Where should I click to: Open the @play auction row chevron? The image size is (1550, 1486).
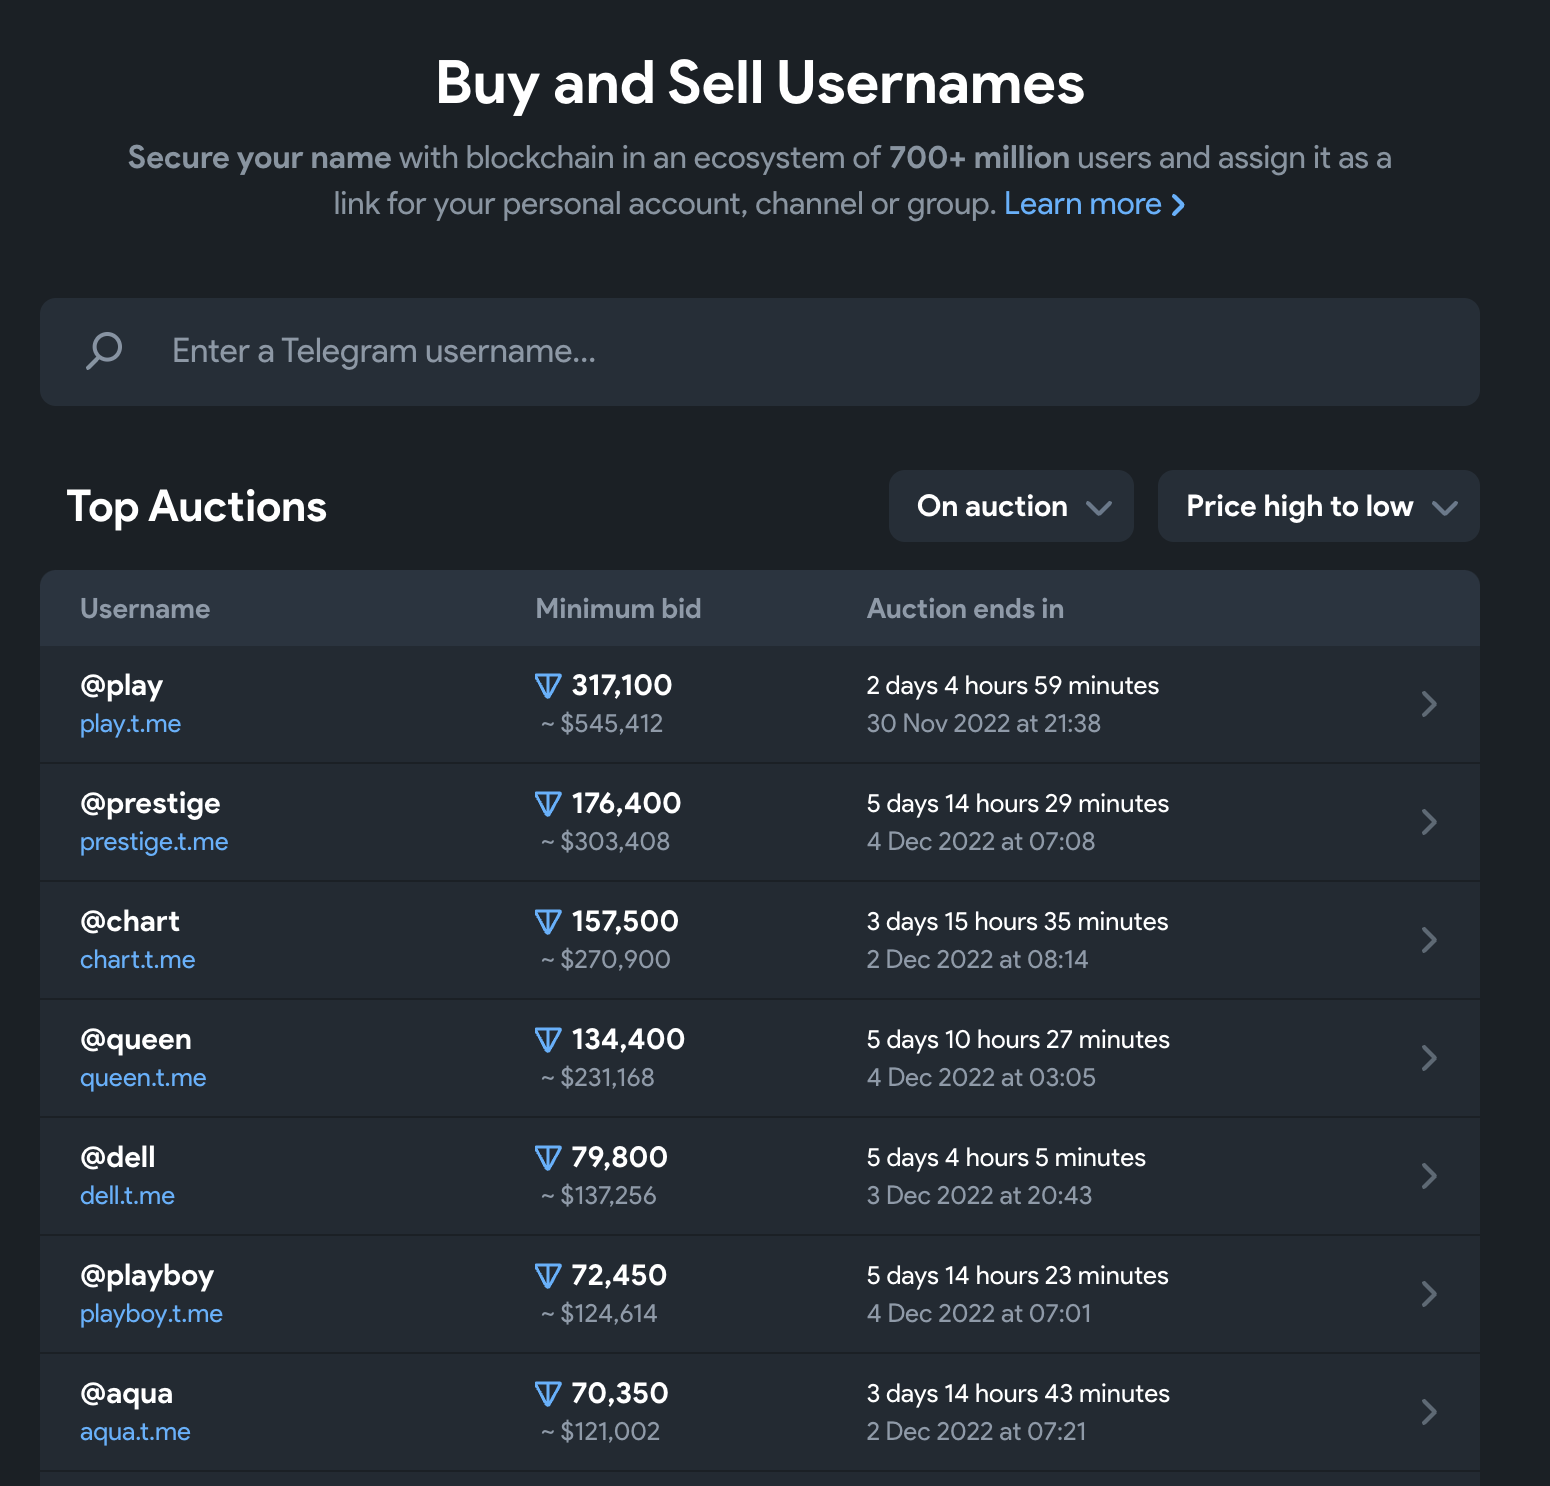tap(1429, 704)
